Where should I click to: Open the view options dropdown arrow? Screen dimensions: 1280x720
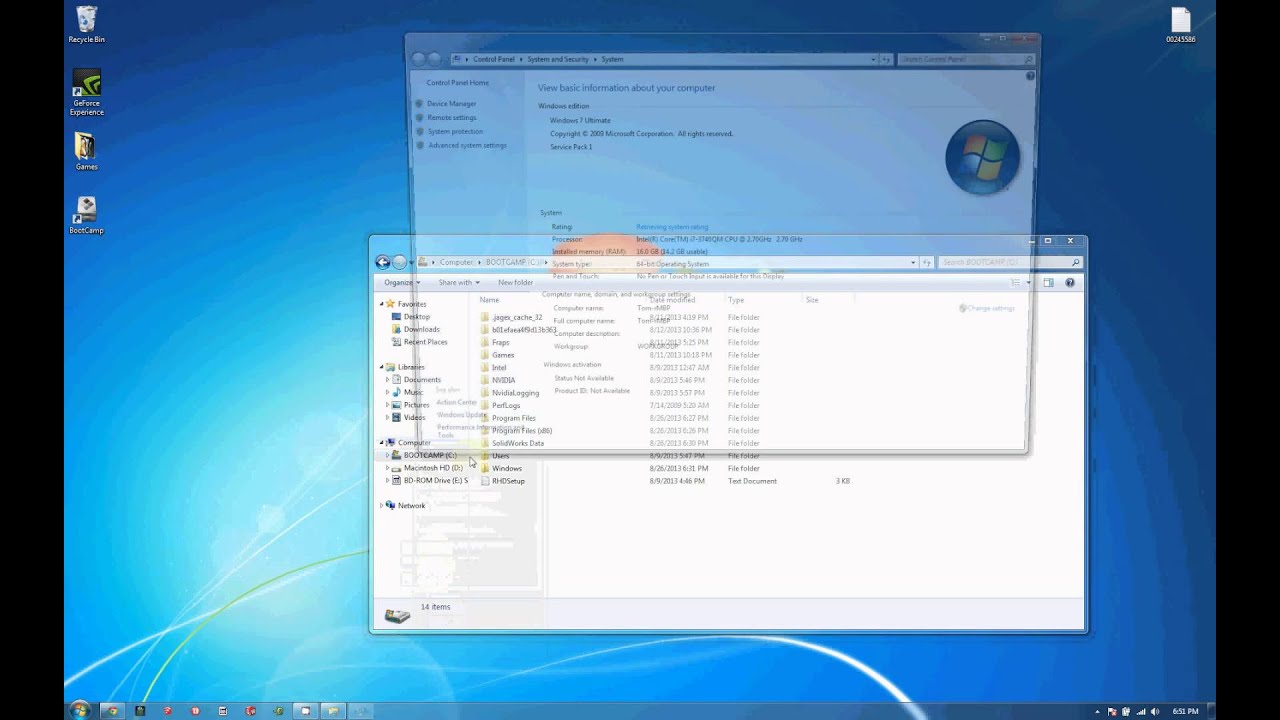click(x=1028, y=283)
